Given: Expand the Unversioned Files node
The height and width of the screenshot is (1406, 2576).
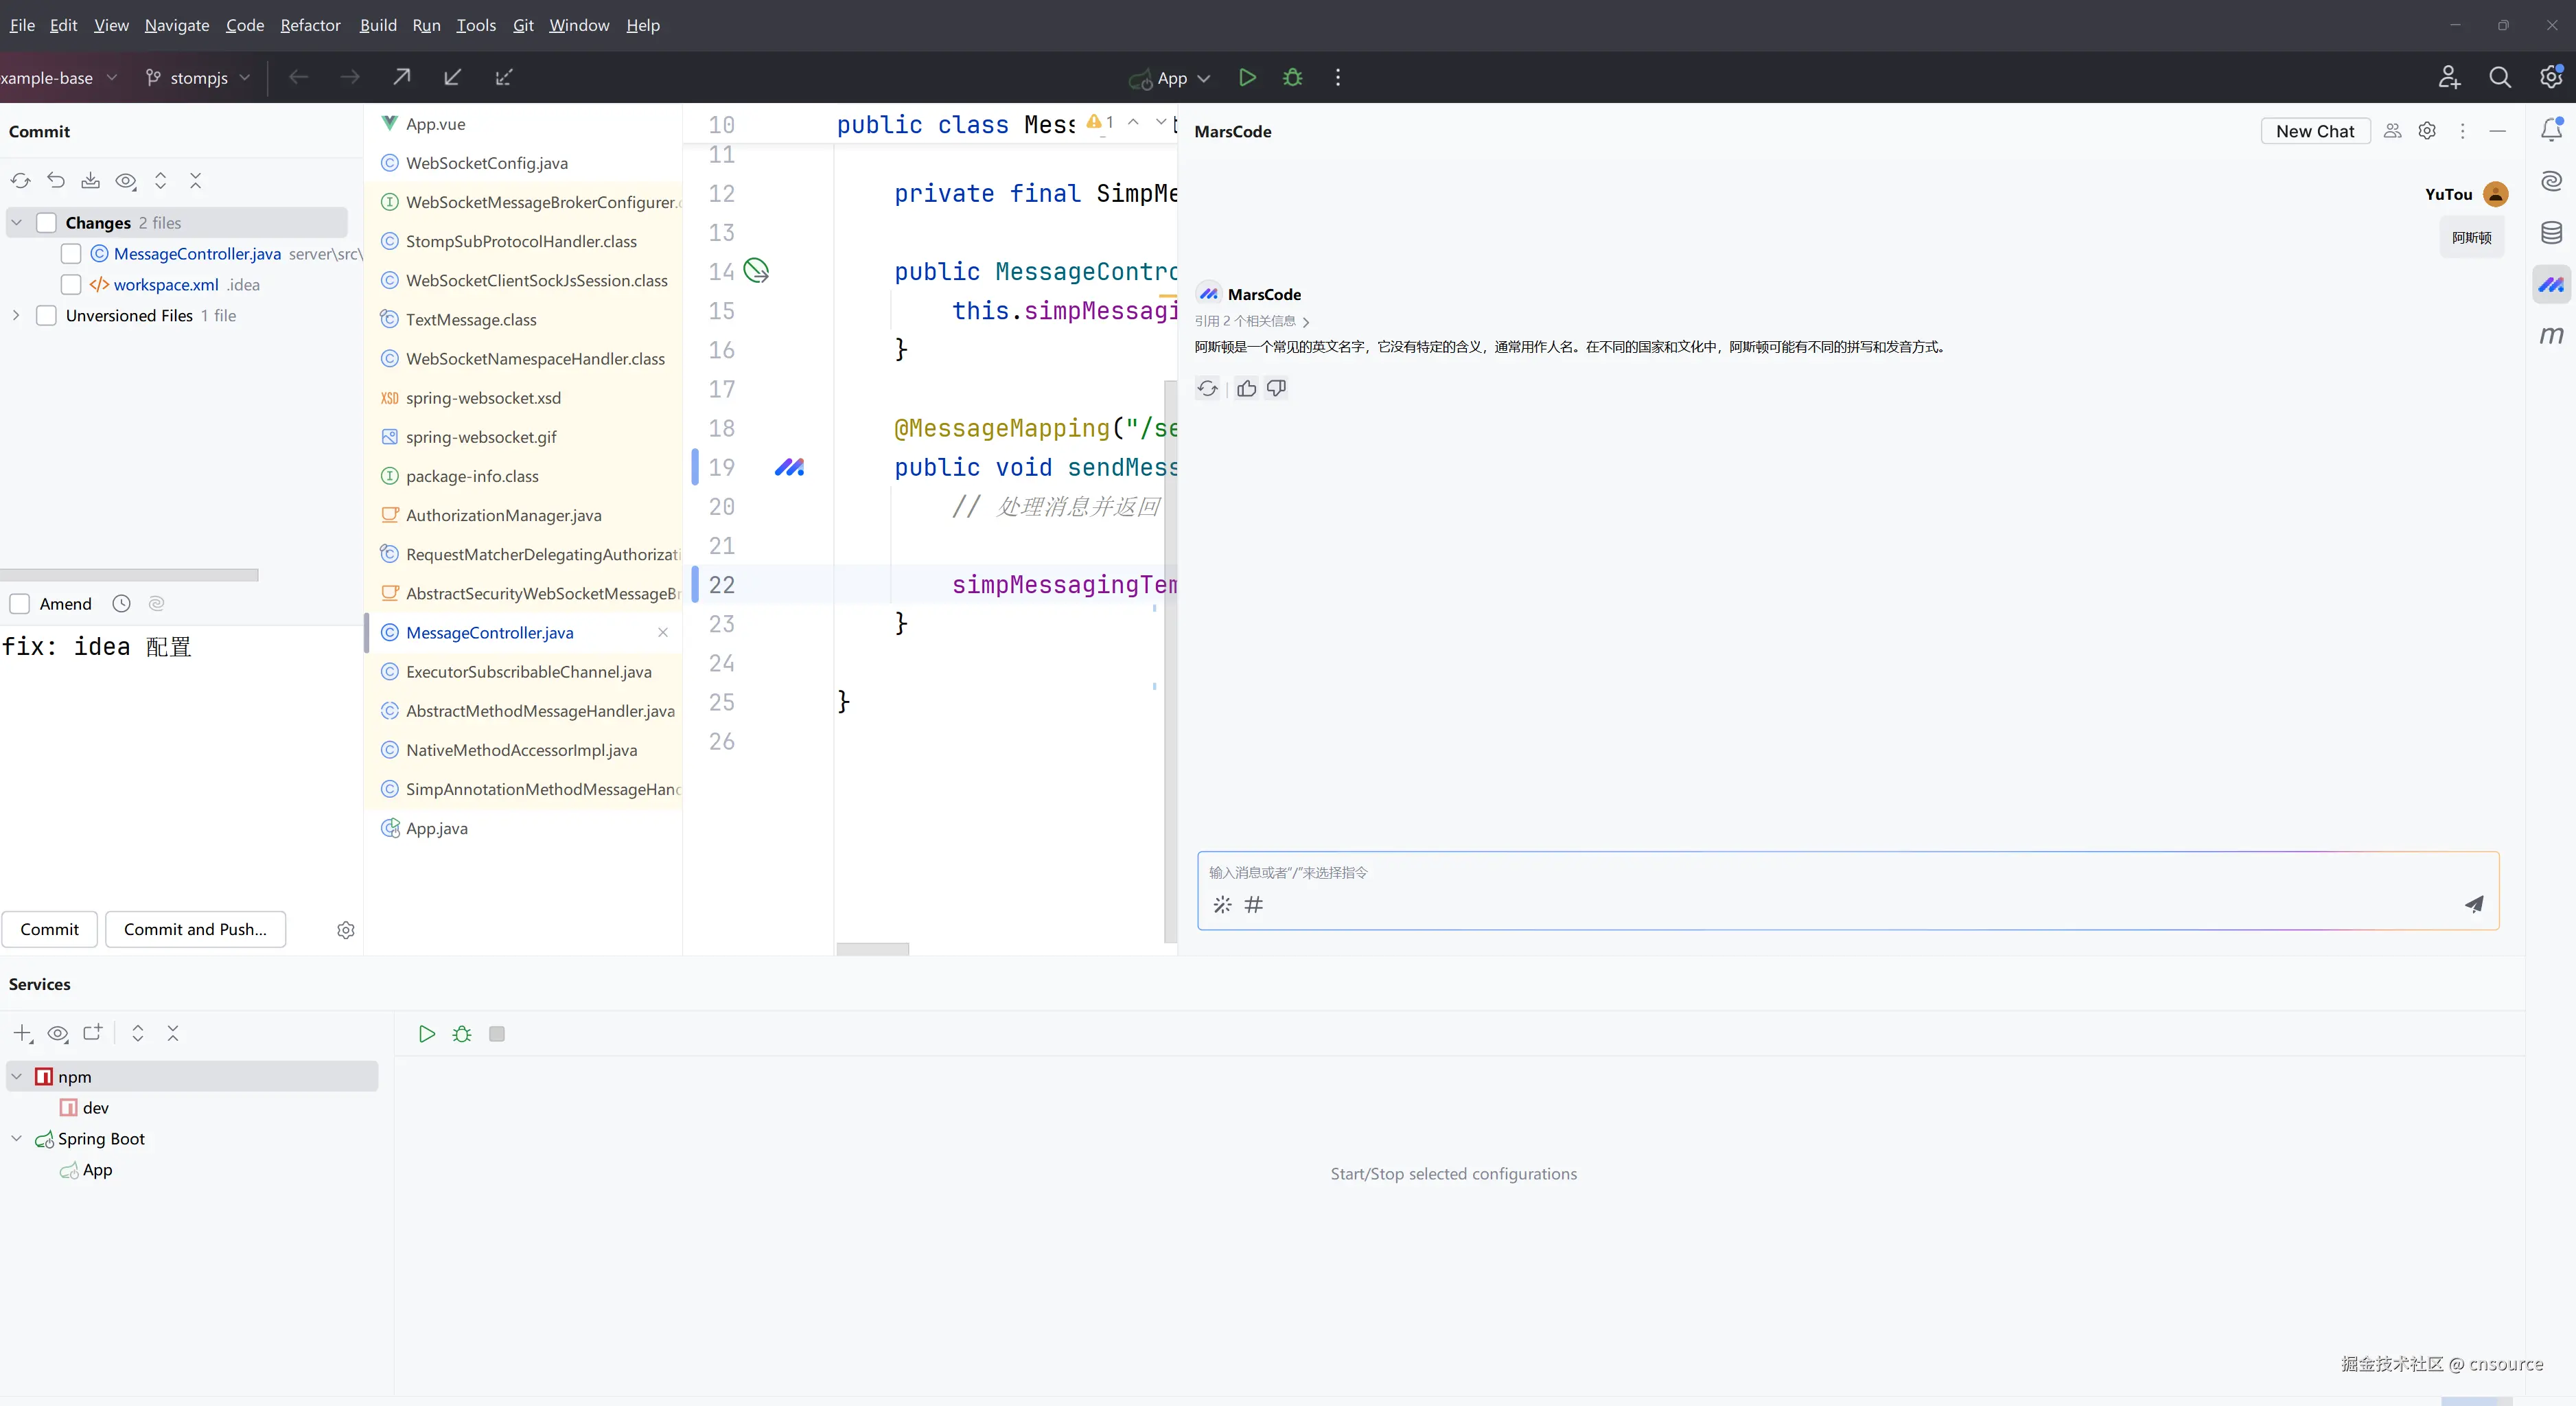Looking at the screenshot, I should 16,316.
